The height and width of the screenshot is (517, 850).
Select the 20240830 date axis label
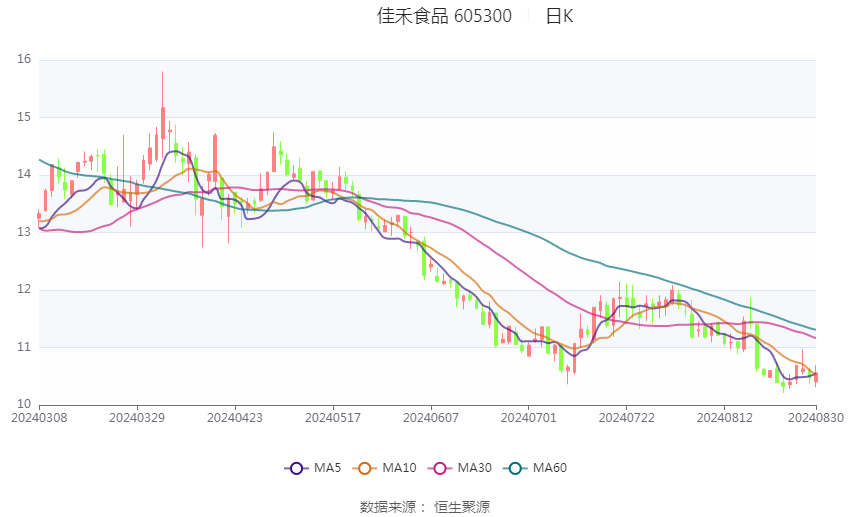click(x=816, y=418)
